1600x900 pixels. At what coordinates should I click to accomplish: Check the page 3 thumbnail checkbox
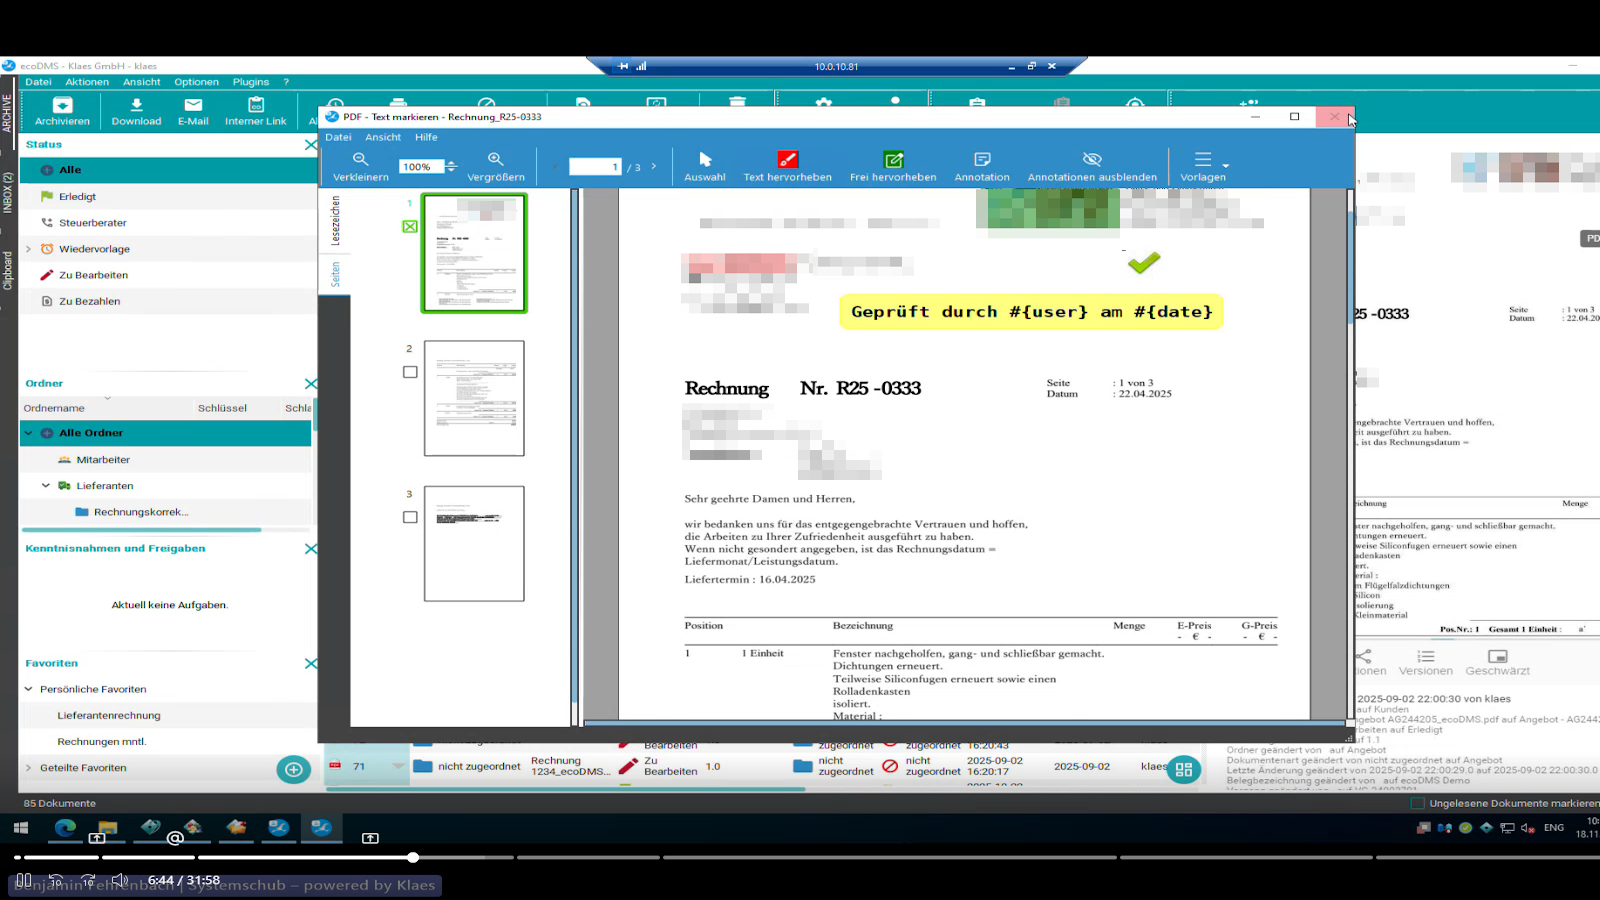pos(410,517)
